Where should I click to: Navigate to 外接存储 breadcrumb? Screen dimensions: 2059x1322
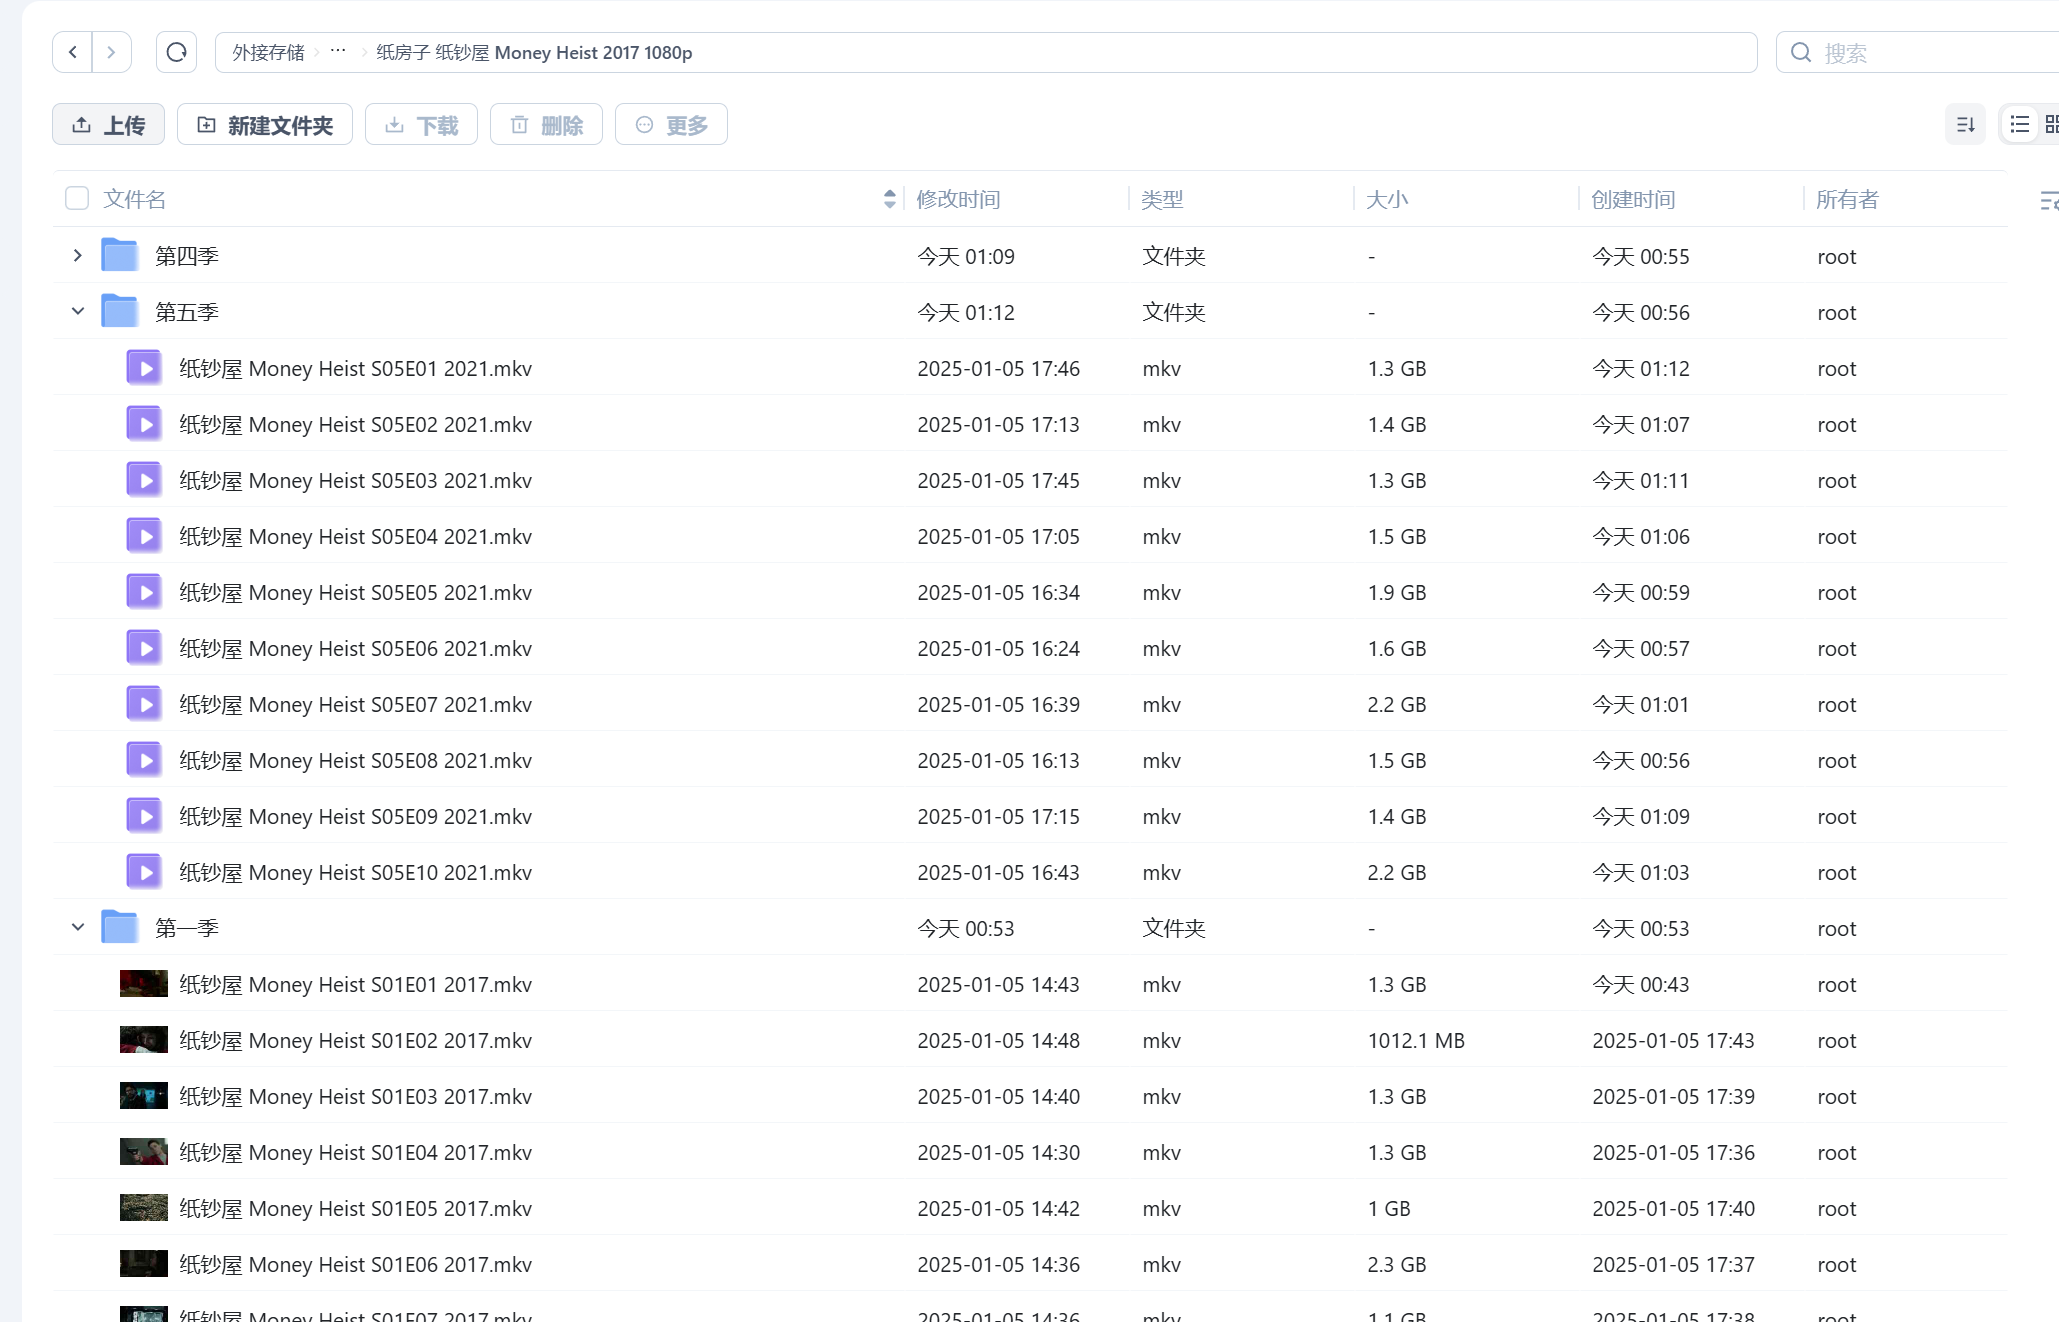(268, 52)
